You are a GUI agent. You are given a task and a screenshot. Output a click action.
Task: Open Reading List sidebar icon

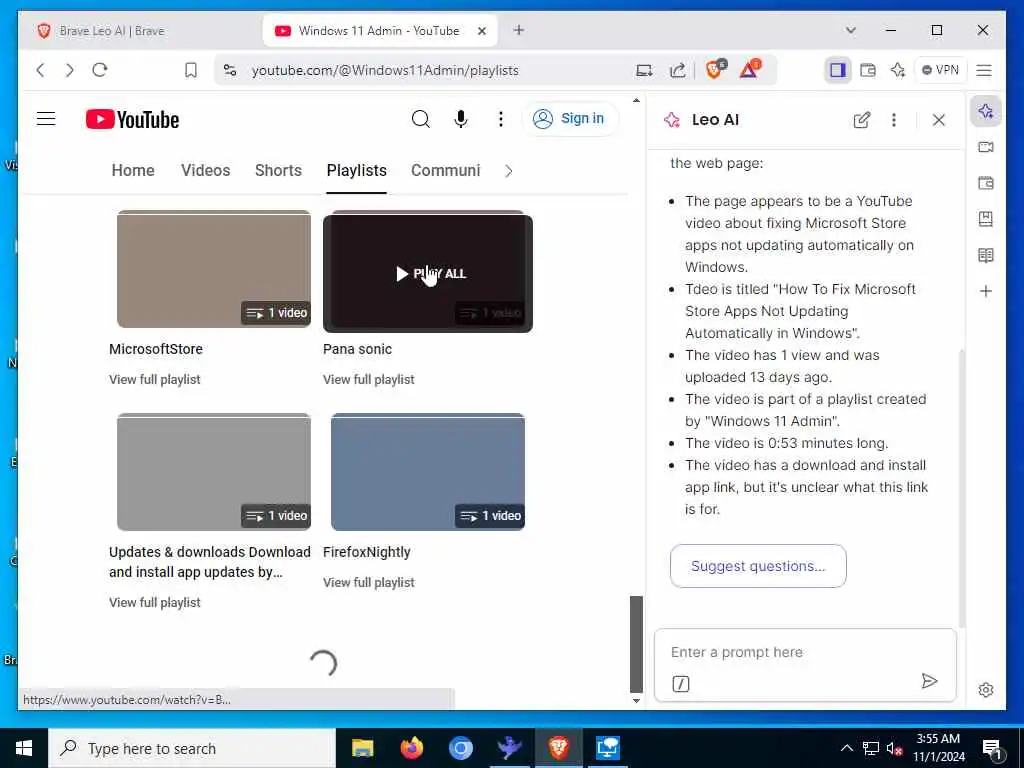tap(986, 255)
